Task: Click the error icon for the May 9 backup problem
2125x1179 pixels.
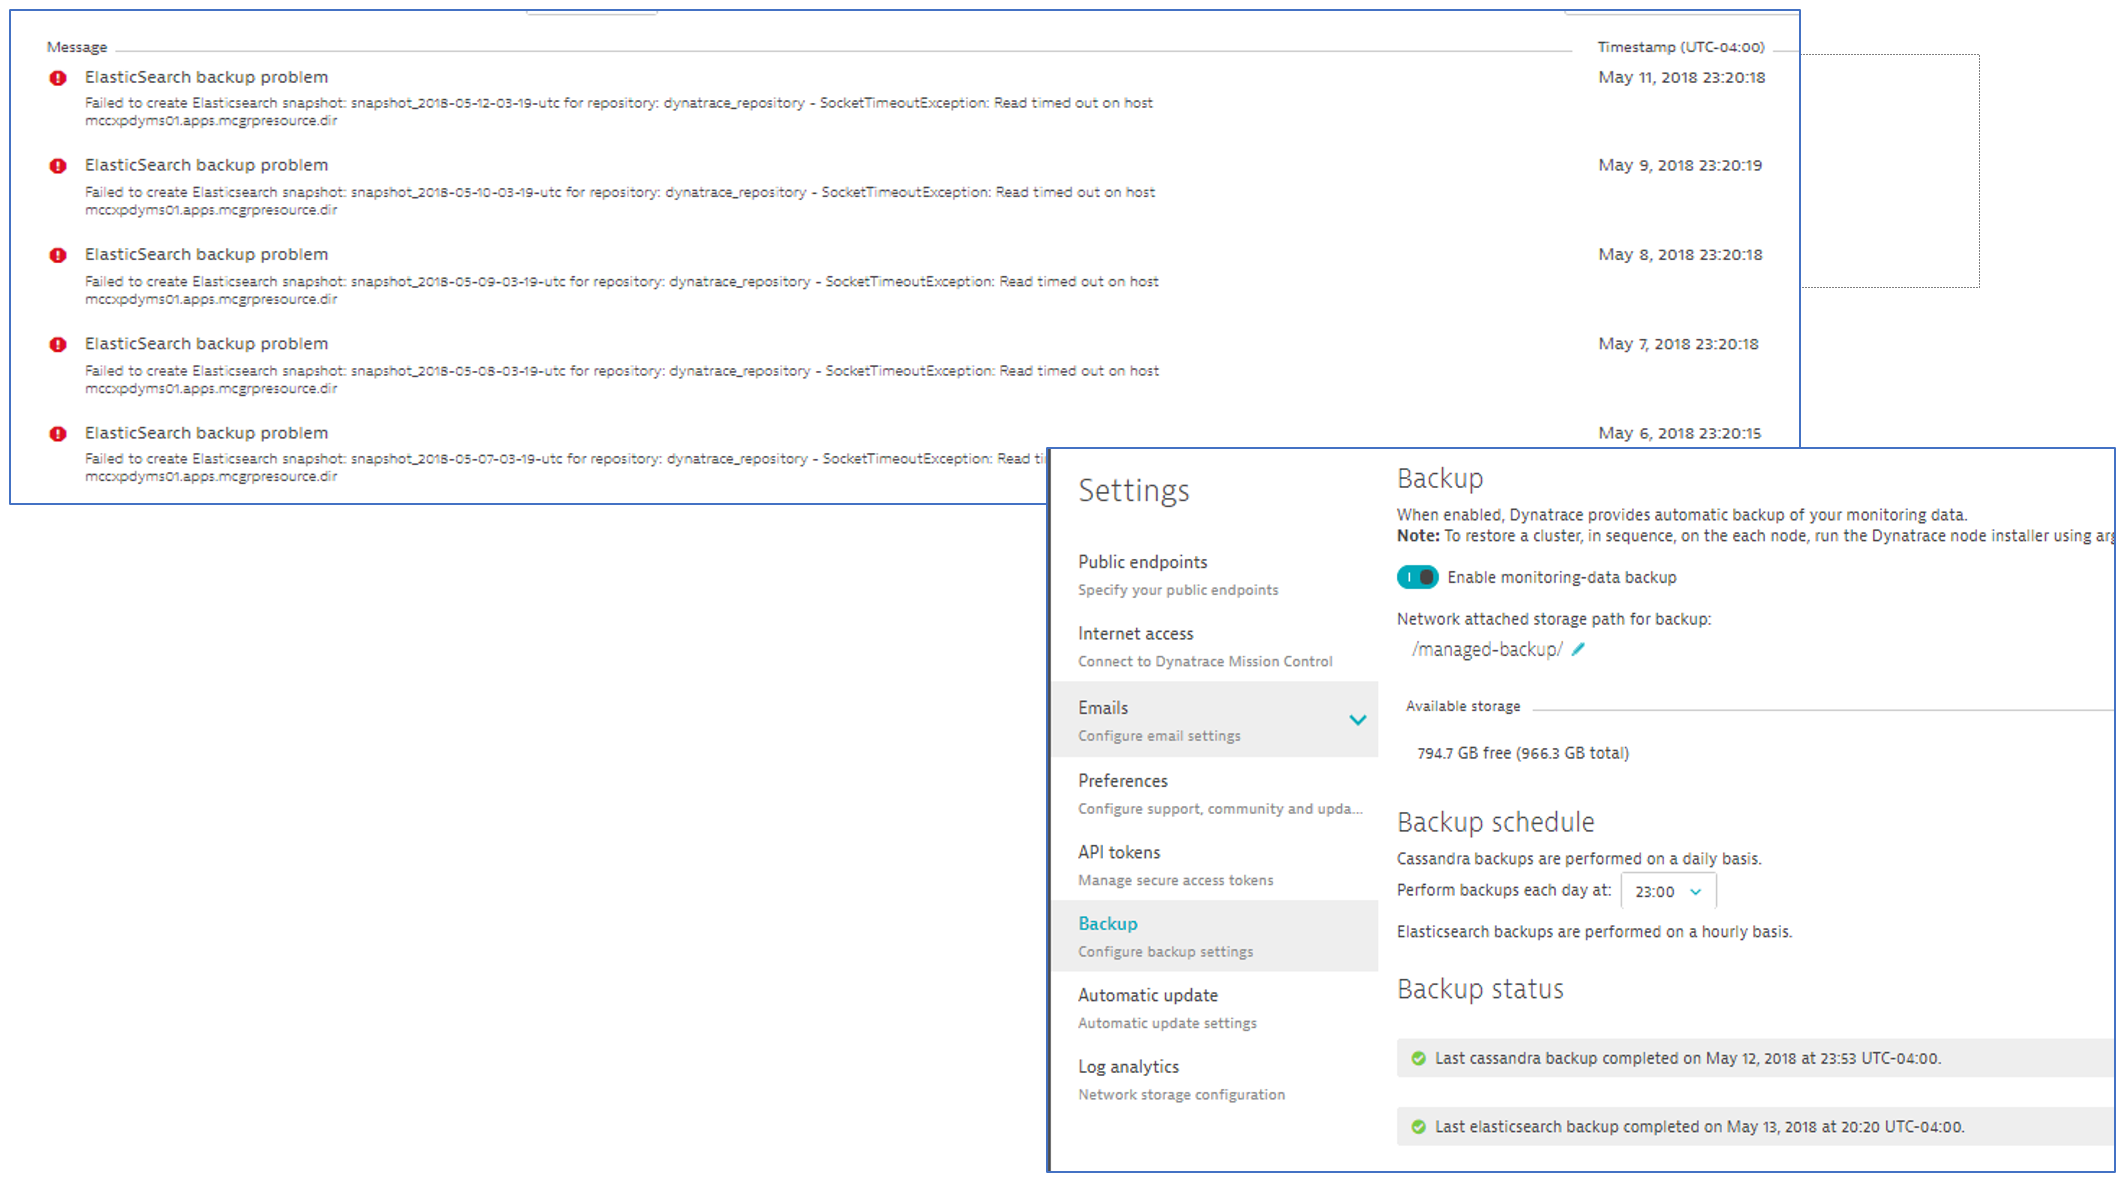Action: [x=58, y=166]
